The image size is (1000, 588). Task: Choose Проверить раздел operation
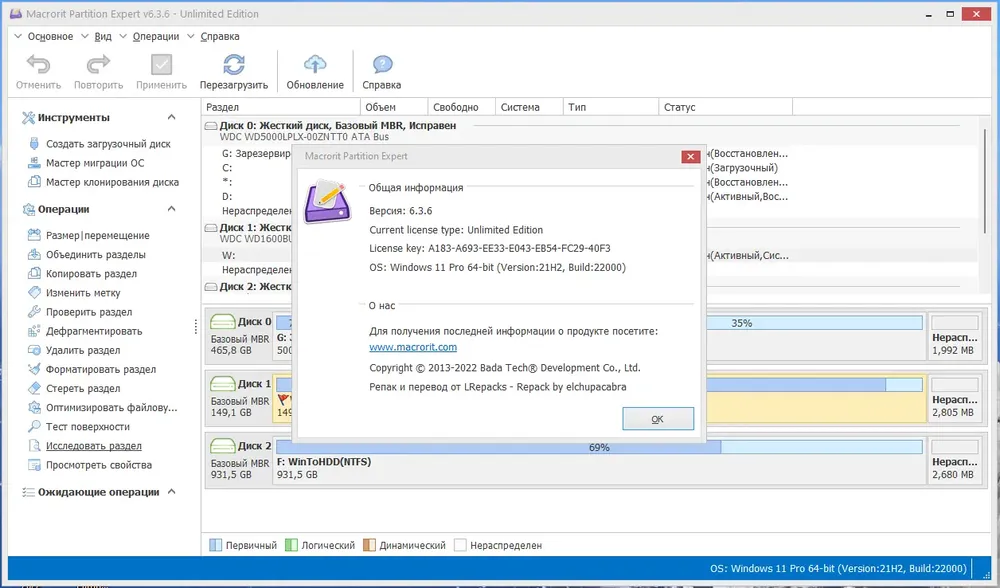[89, 312]
